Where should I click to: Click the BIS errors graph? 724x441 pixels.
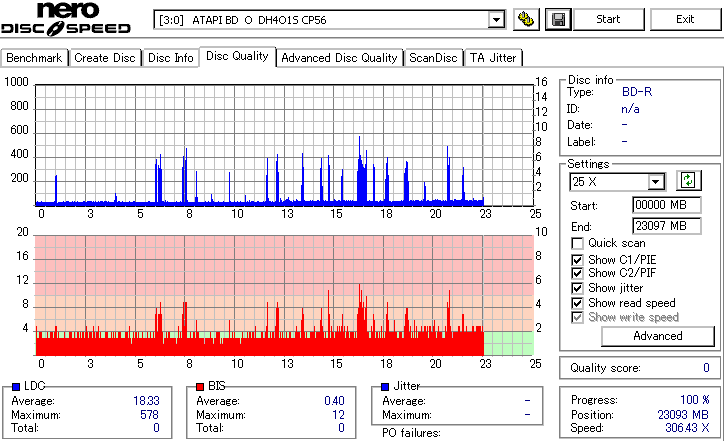pyautogui.click(x=284, y=295)
